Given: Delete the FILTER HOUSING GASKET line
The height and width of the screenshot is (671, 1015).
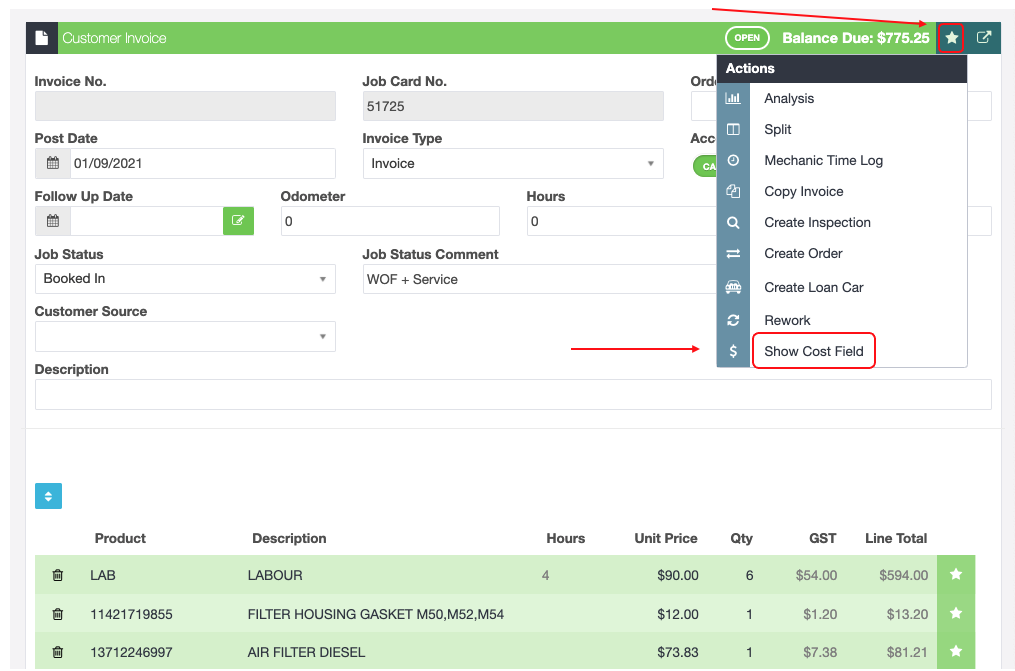Looking at the screenshot, I should pyautogui.click(x=58, y=614).
